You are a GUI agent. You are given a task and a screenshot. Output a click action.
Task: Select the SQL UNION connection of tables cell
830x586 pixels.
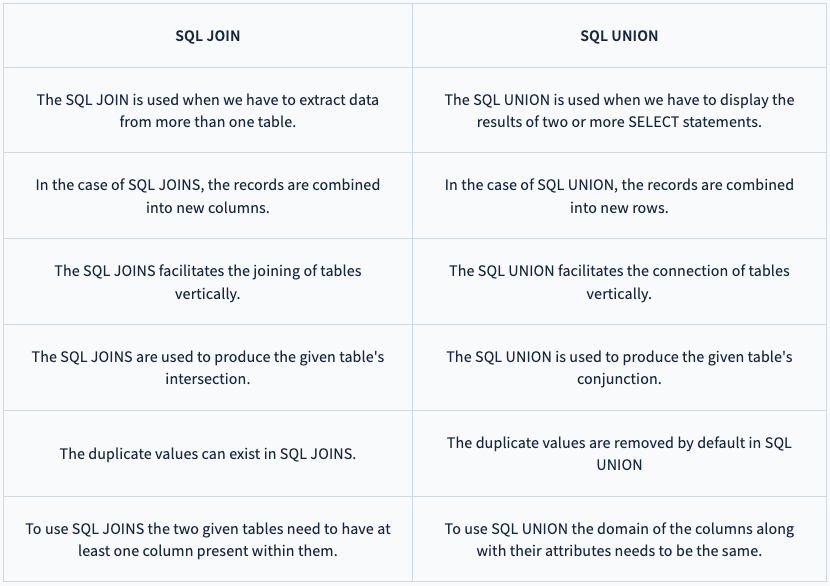[619, 282]
